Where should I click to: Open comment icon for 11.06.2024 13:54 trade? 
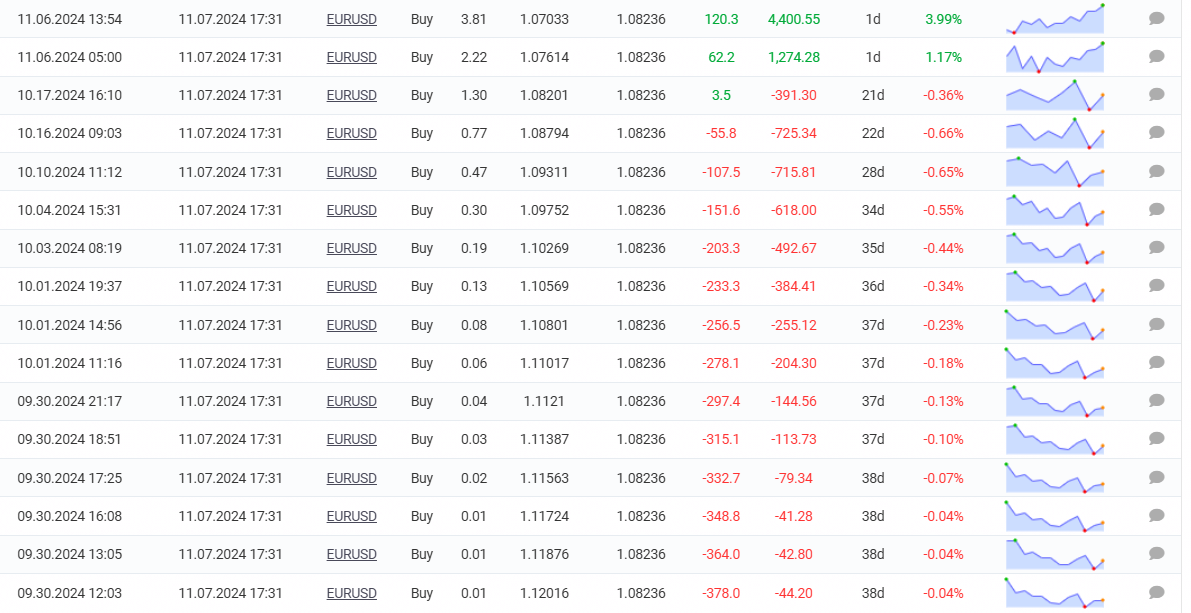click(1156, 18)
